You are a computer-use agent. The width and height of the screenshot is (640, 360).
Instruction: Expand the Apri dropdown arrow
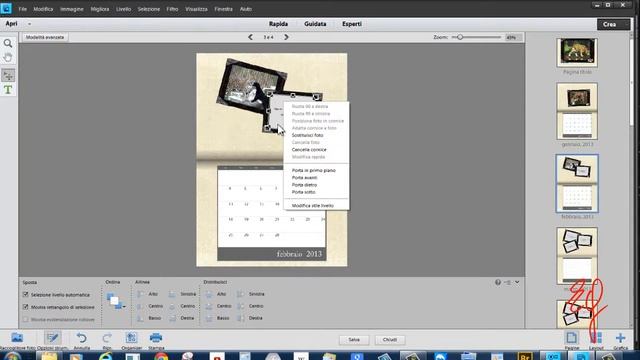click(x=29, y=24)
